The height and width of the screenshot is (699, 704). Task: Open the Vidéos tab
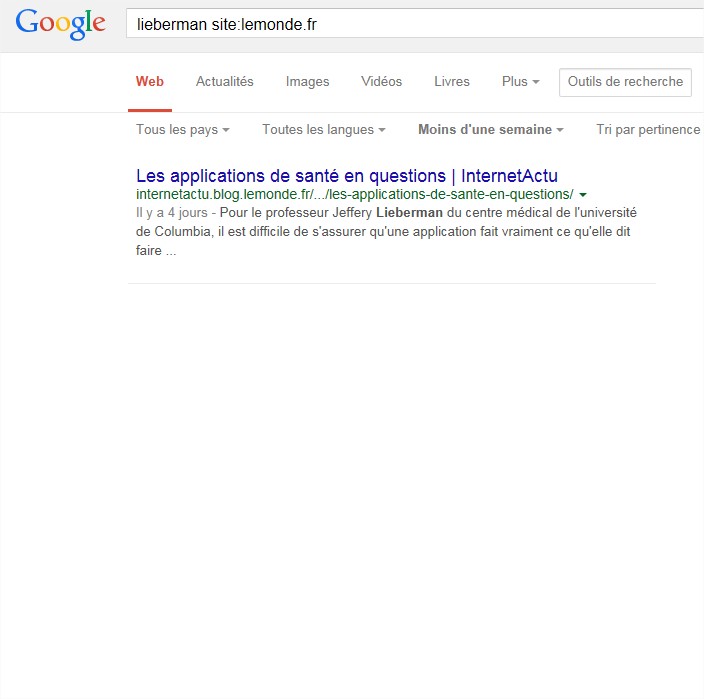pos(382,82)
